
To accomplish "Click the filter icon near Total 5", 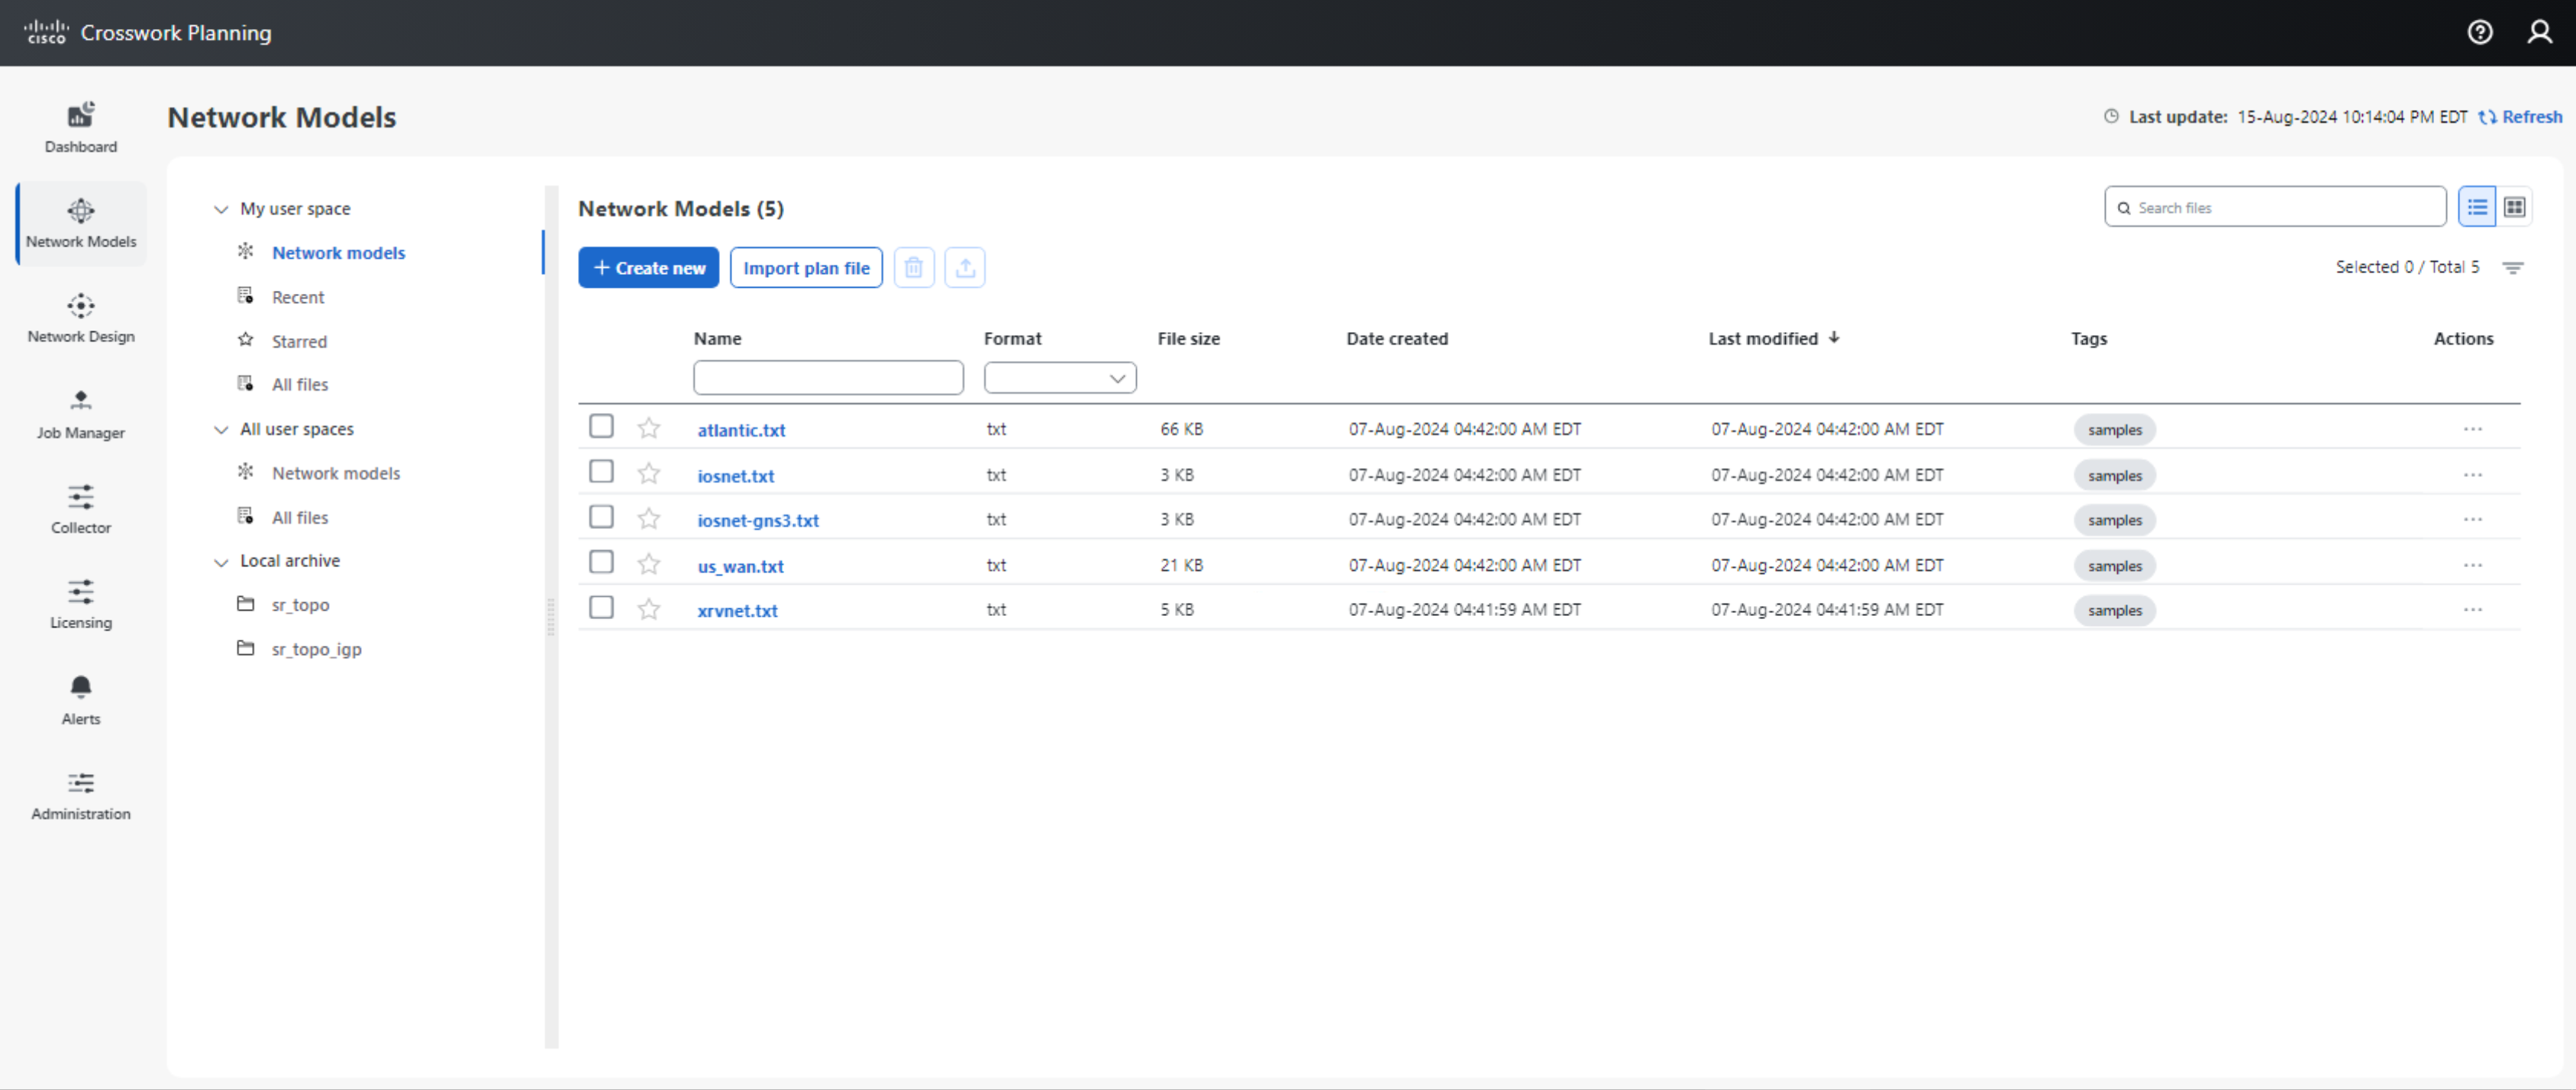I will (x=2512, y=267).
